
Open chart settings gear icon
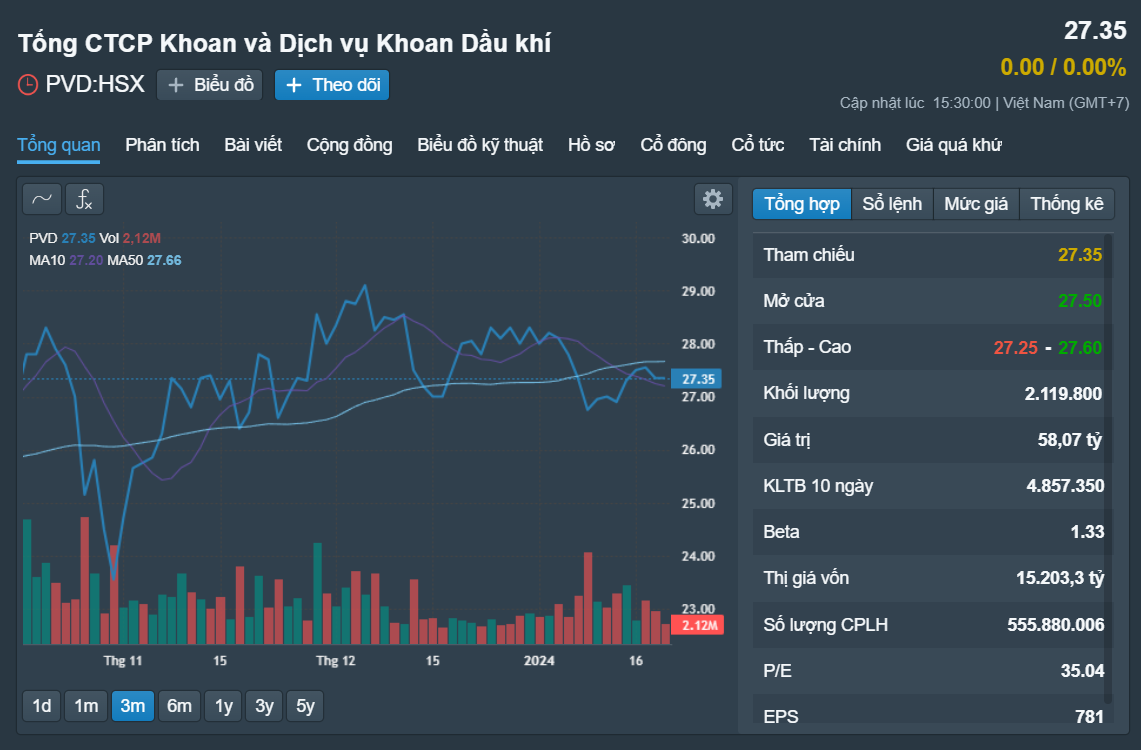tap(713, 199)
